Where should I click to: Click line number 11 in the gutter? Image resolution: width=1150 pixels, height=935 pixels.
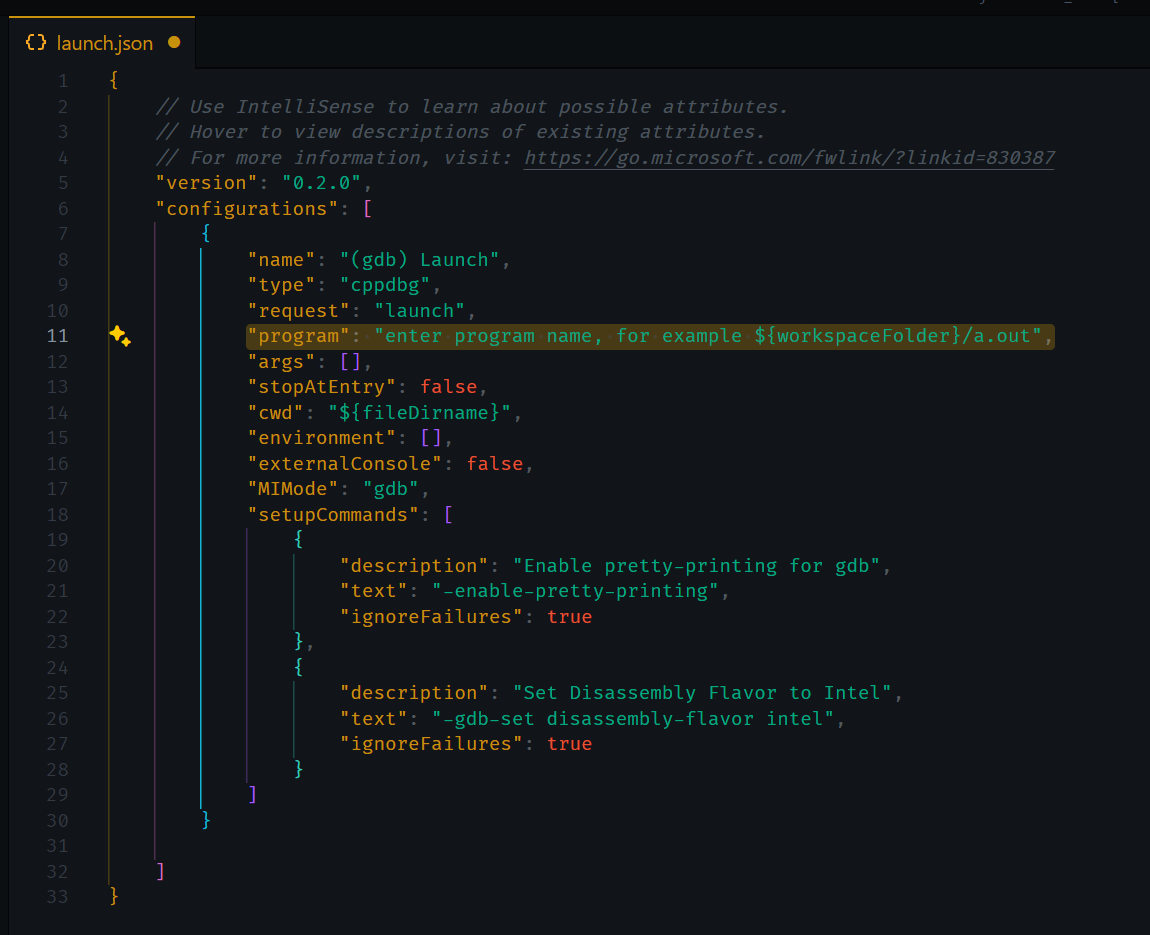[58, 336]
